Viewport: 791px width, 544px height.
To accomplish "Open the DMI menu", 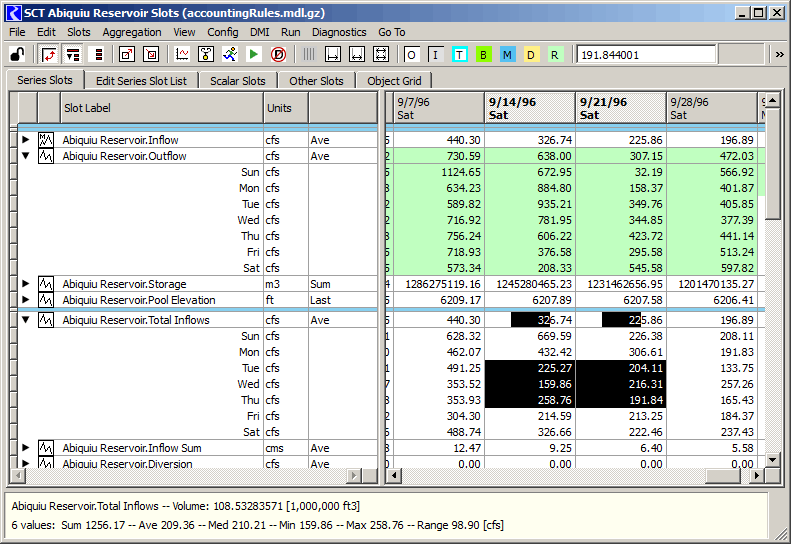I will pyautogui.click(x=259, y=32).
